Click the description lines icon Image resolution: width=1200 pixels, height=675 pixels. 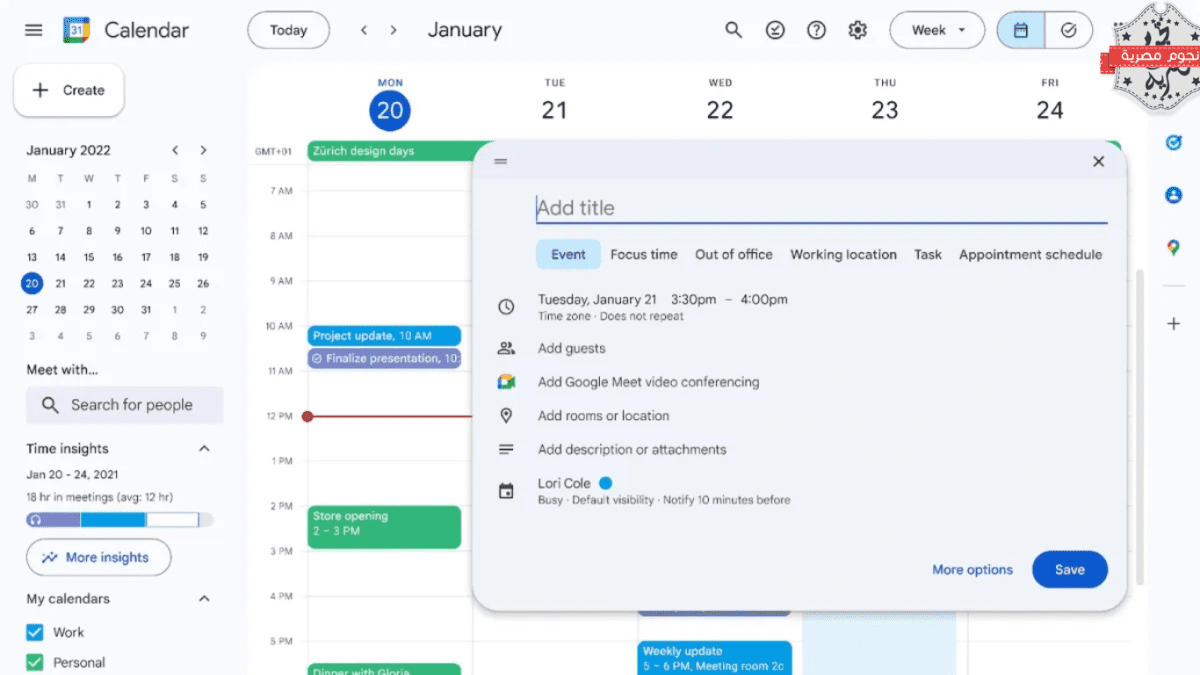point(506,449)
